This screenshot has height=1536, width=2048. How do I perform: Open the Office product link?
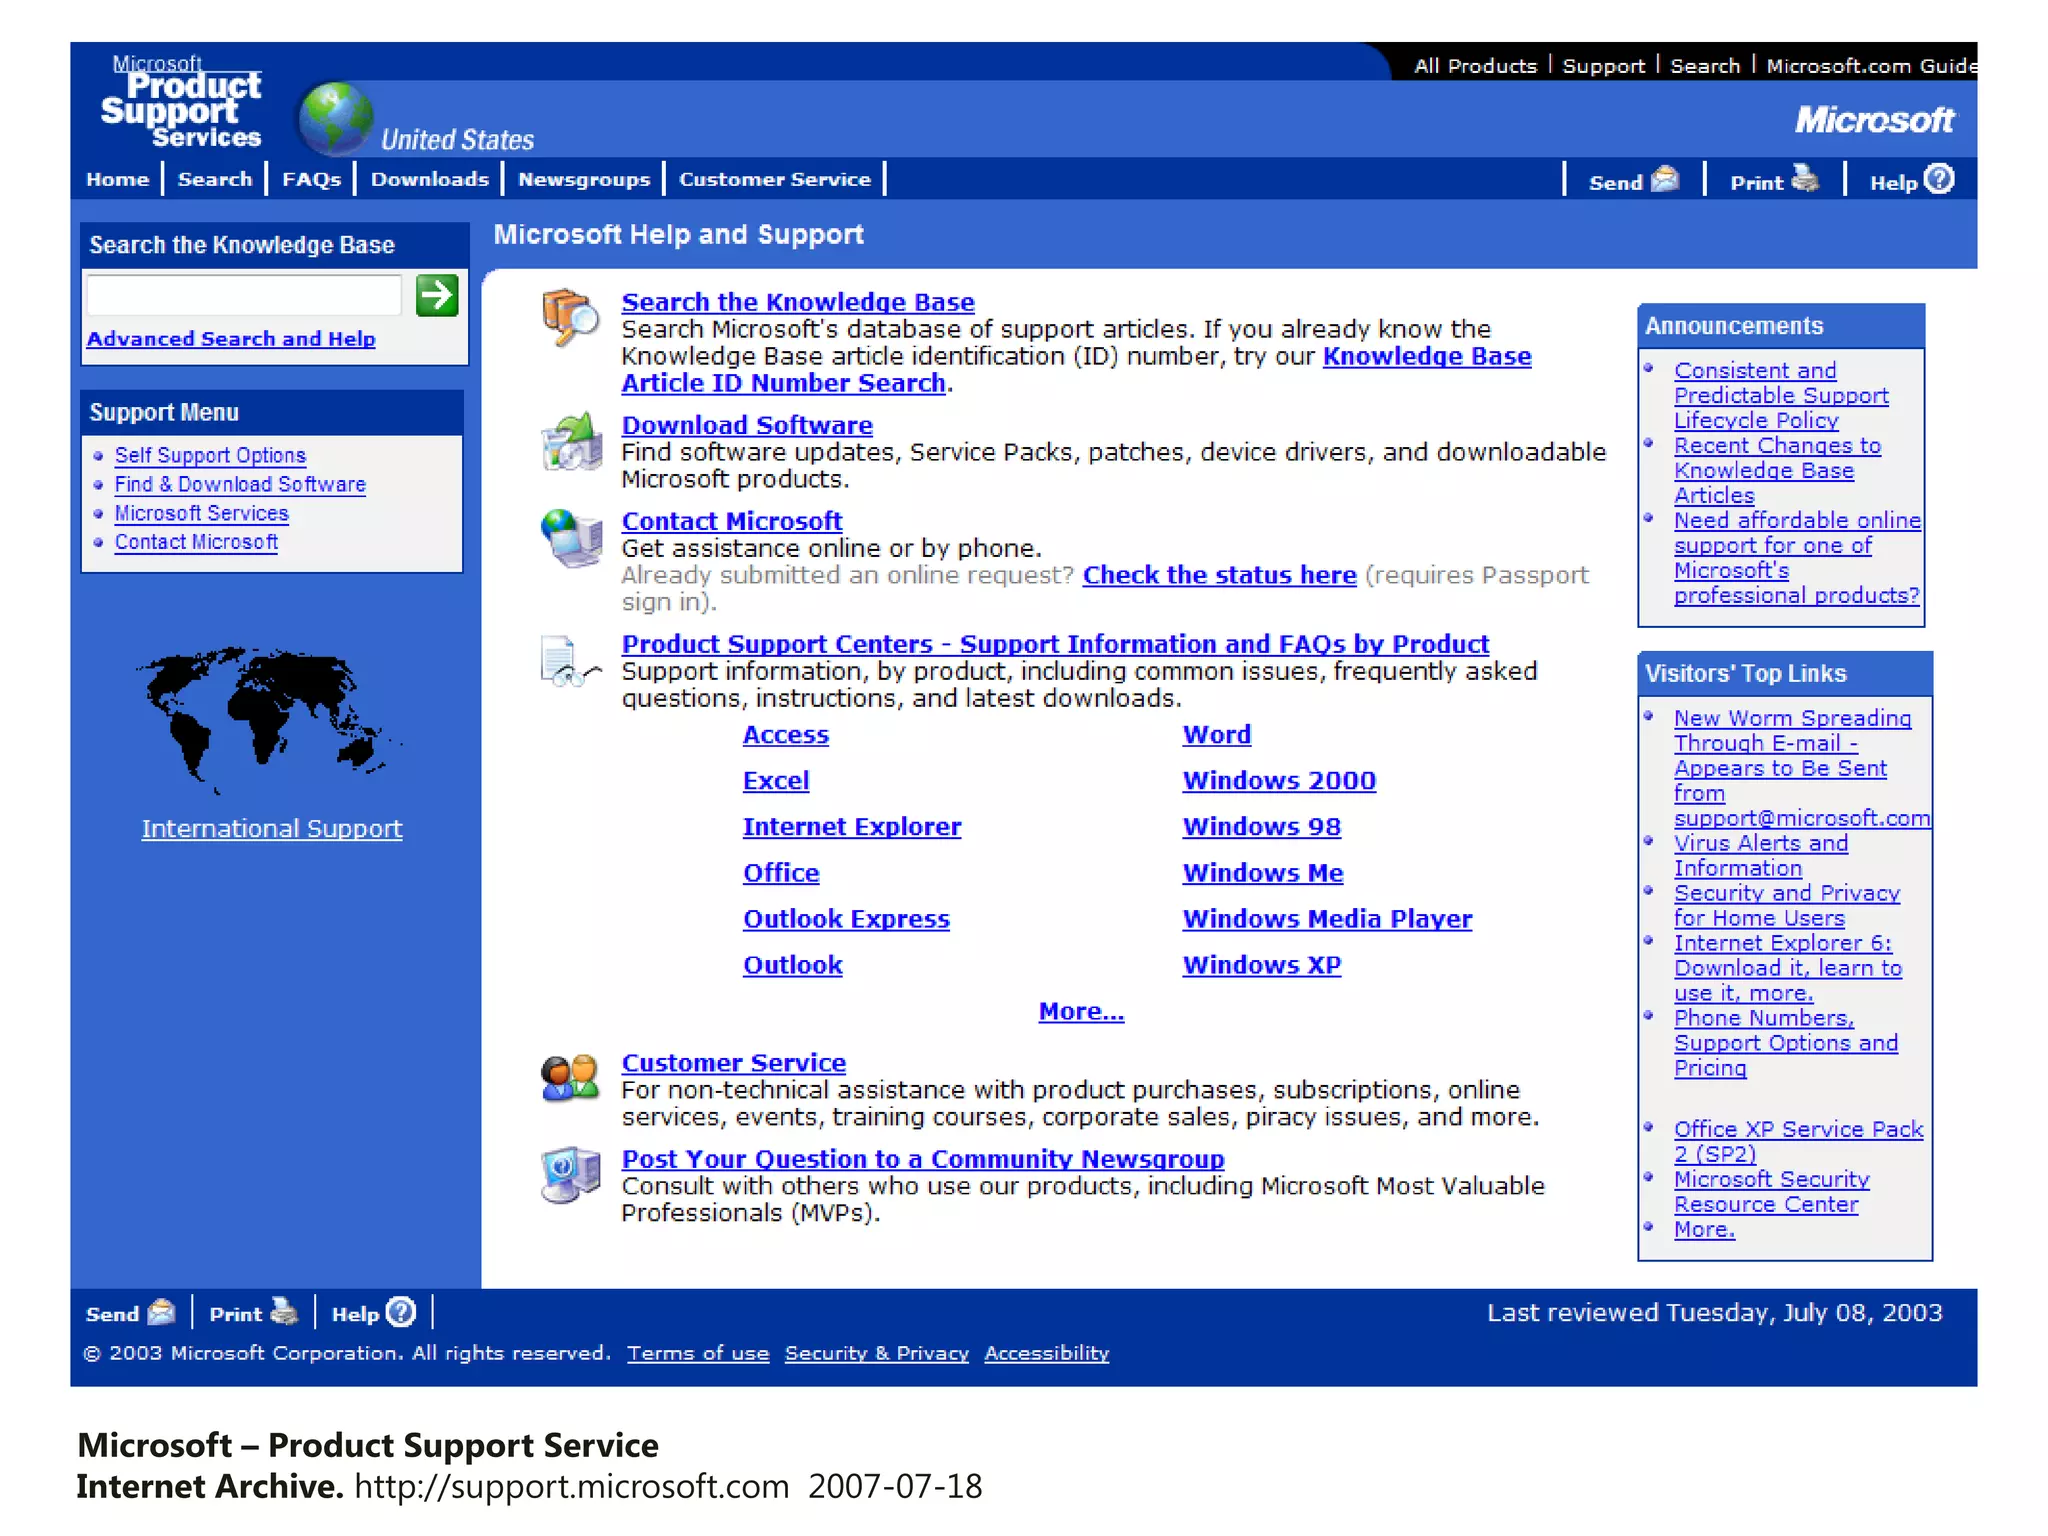click(x=781, y=873)
